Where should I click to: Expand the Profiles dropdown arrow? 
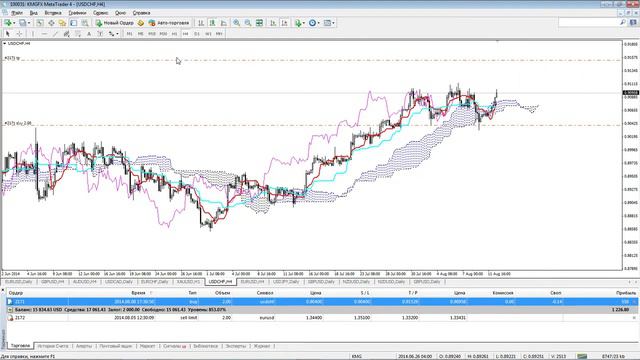pos(29,23)
